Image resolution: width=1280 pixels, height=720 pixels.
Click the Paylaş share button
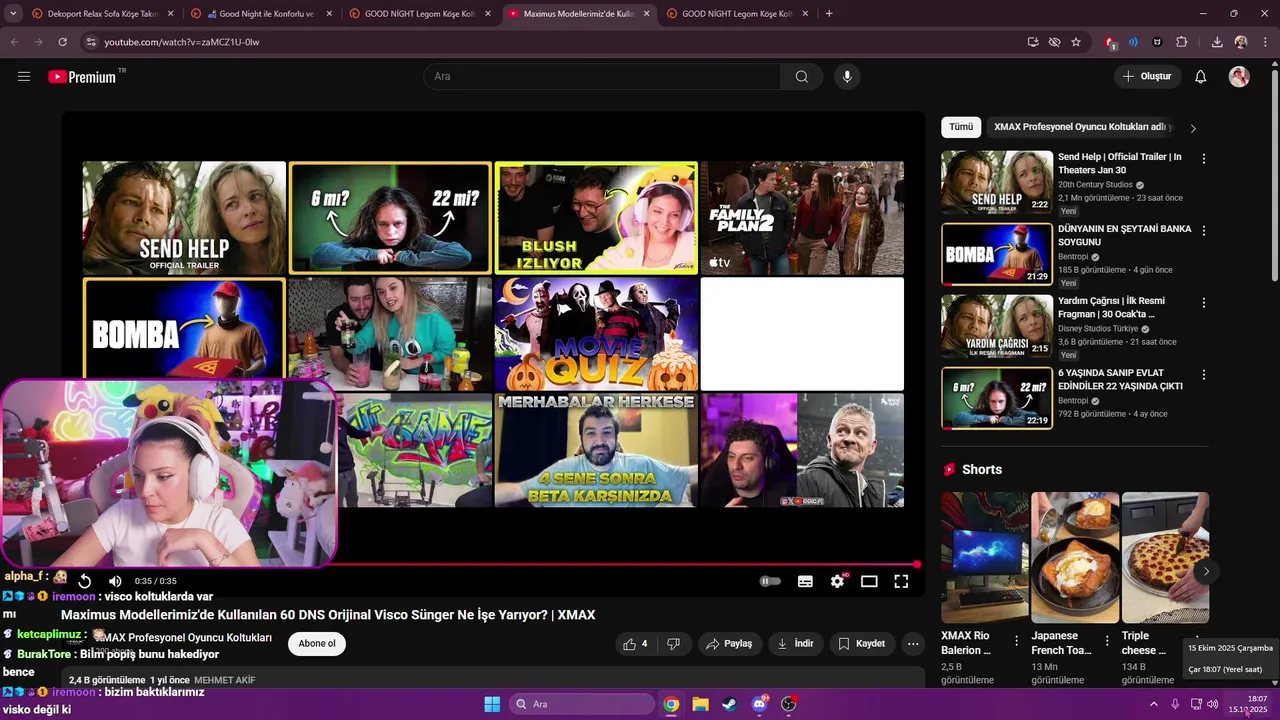point(729,644)
